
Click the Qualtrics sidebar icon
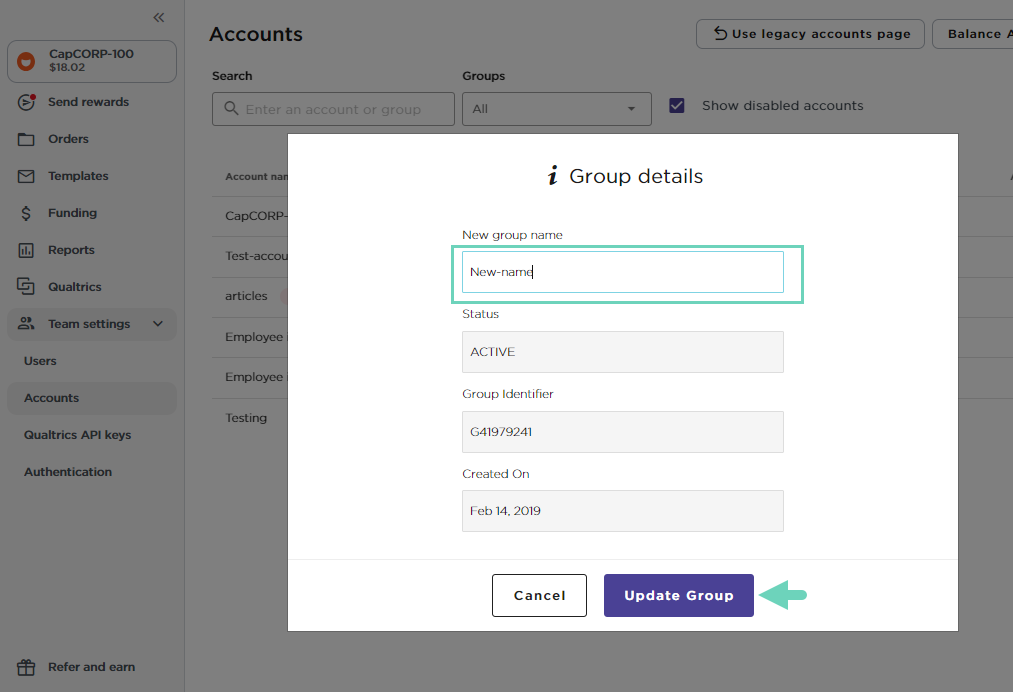click(27, 287)
